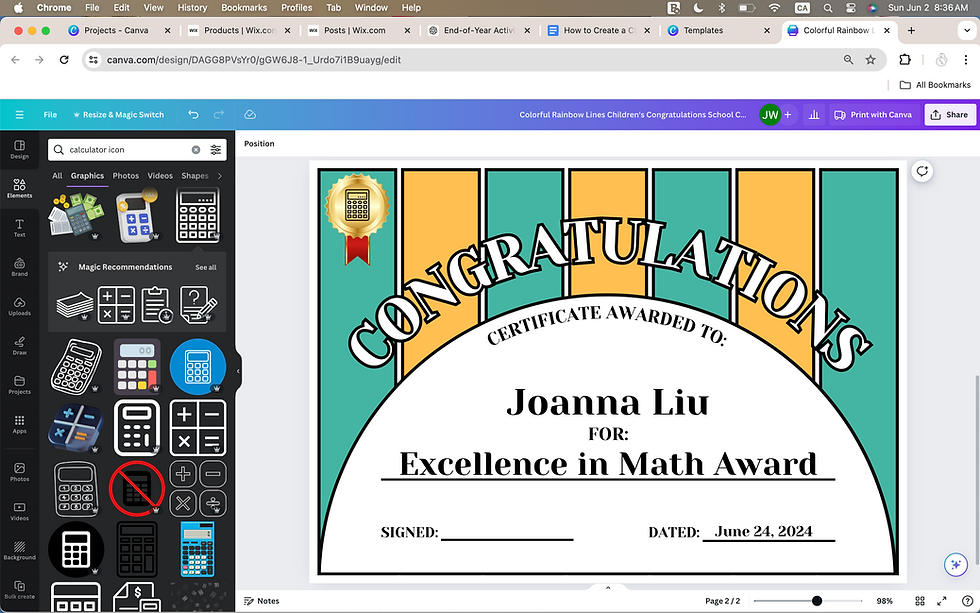Select the money and calculator graphic
Screen dimensions: 980x613
(76, 214)
